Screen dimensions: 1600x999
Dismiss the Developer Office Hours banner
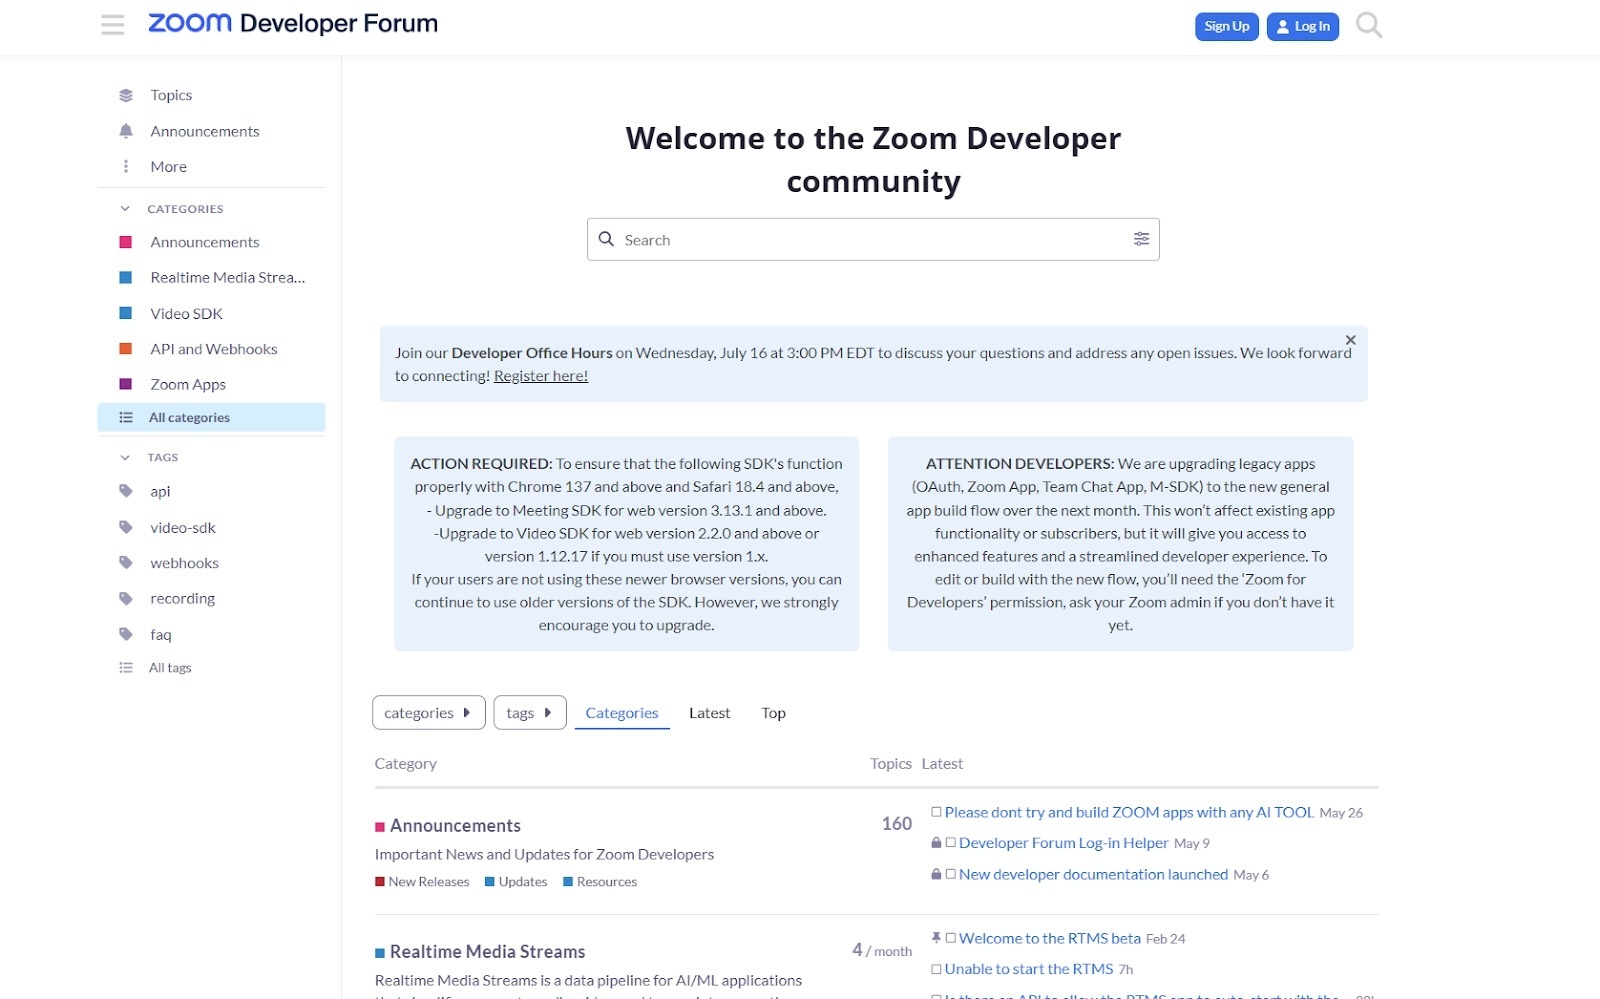(x=1350, y=340)
